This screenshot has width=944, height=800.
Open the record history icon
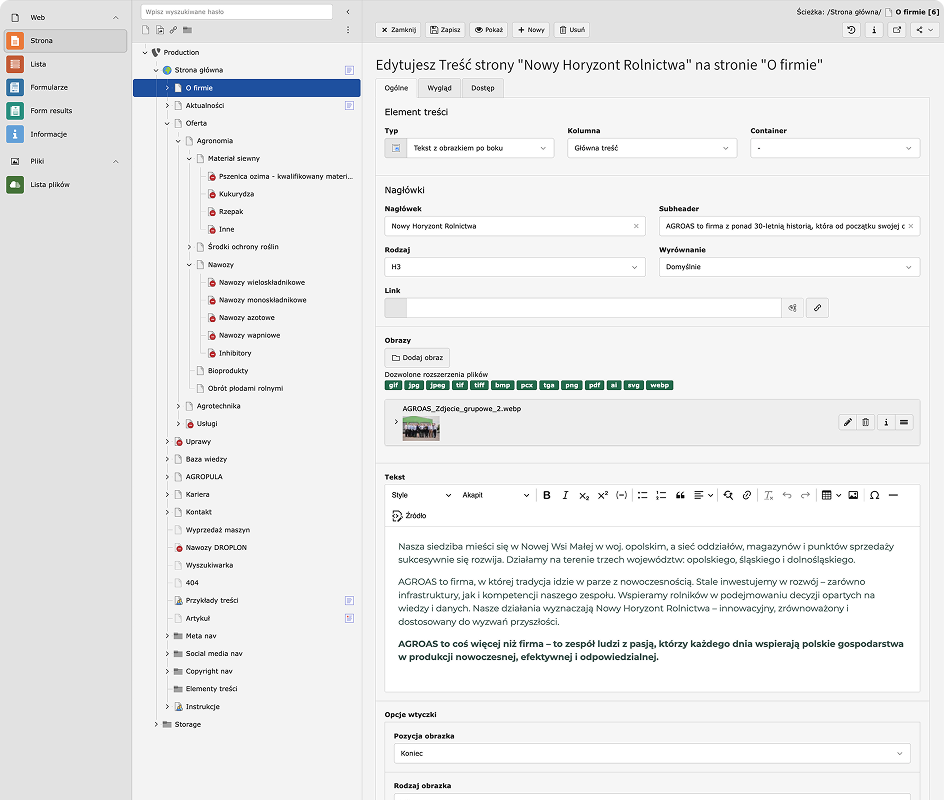click(851, 30)
